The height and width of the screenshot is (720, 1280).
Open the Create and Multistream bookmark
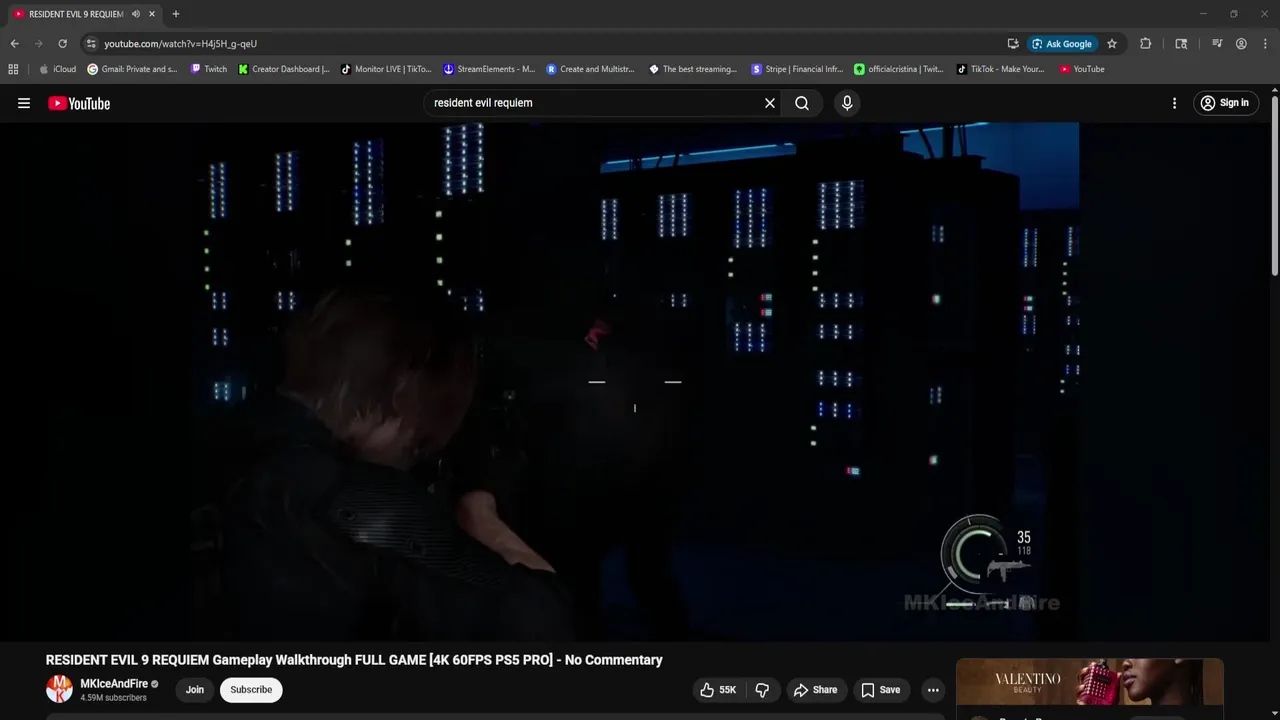(591, 69)
